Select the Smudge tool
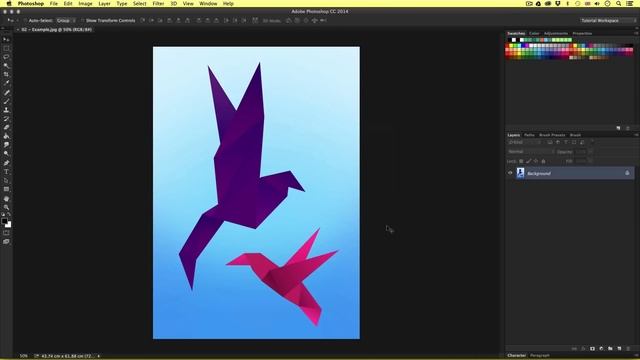The image size is (640, 360). point(6,145)
